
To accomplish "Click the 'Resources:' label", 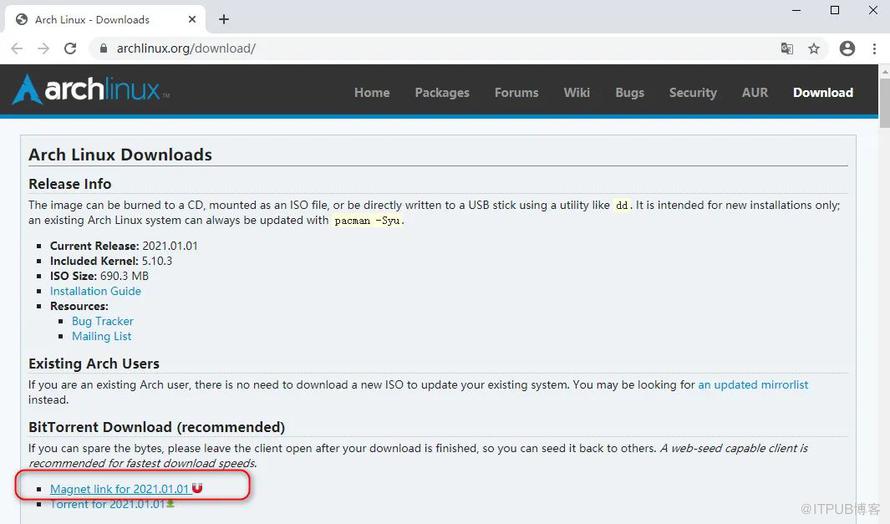I will 79,306.
